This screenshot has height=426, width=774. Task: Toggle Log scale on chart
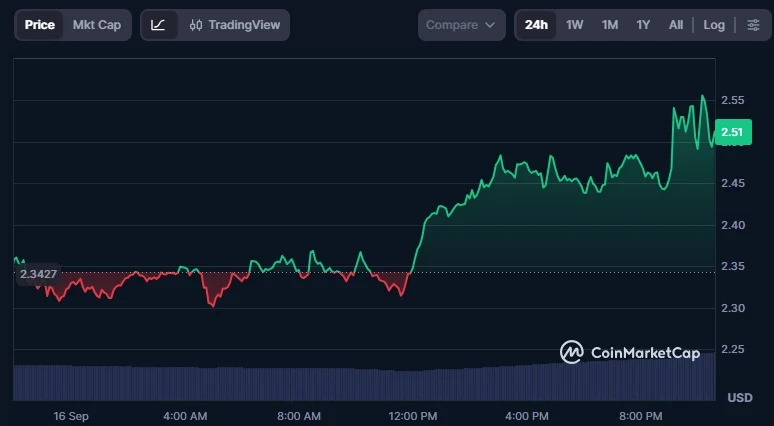click(x=714, y=25)
